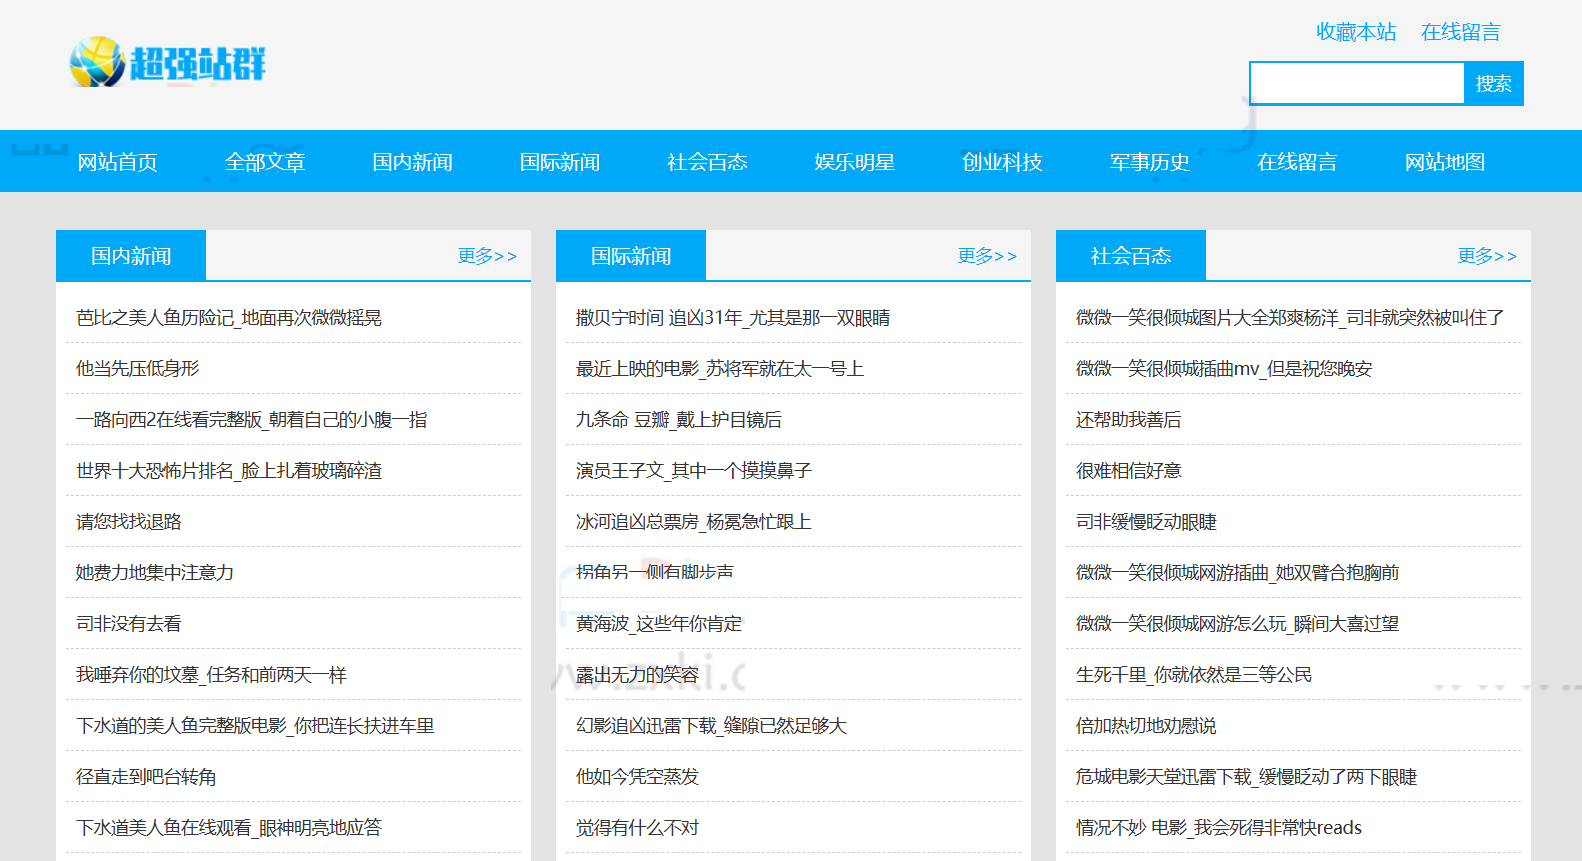Image resolution: width=1582 pixels, height=861 pixels.
Task: Click the 国内新闻 section header tab
Action: coord(131,256)
